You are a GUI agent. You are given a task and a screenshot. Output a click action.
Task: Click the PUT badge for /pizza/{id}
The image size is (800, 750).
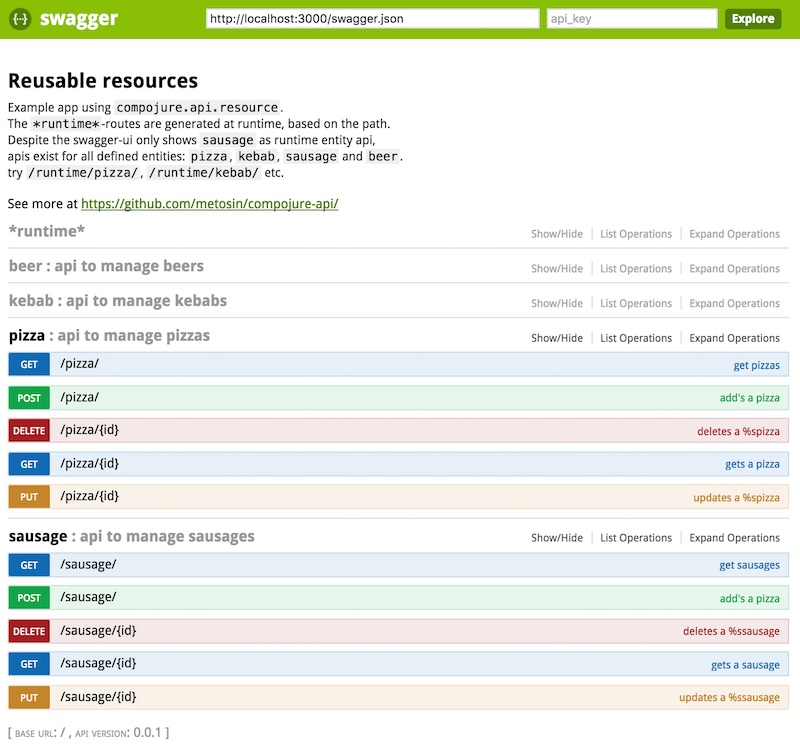click(x=29, y=497)
